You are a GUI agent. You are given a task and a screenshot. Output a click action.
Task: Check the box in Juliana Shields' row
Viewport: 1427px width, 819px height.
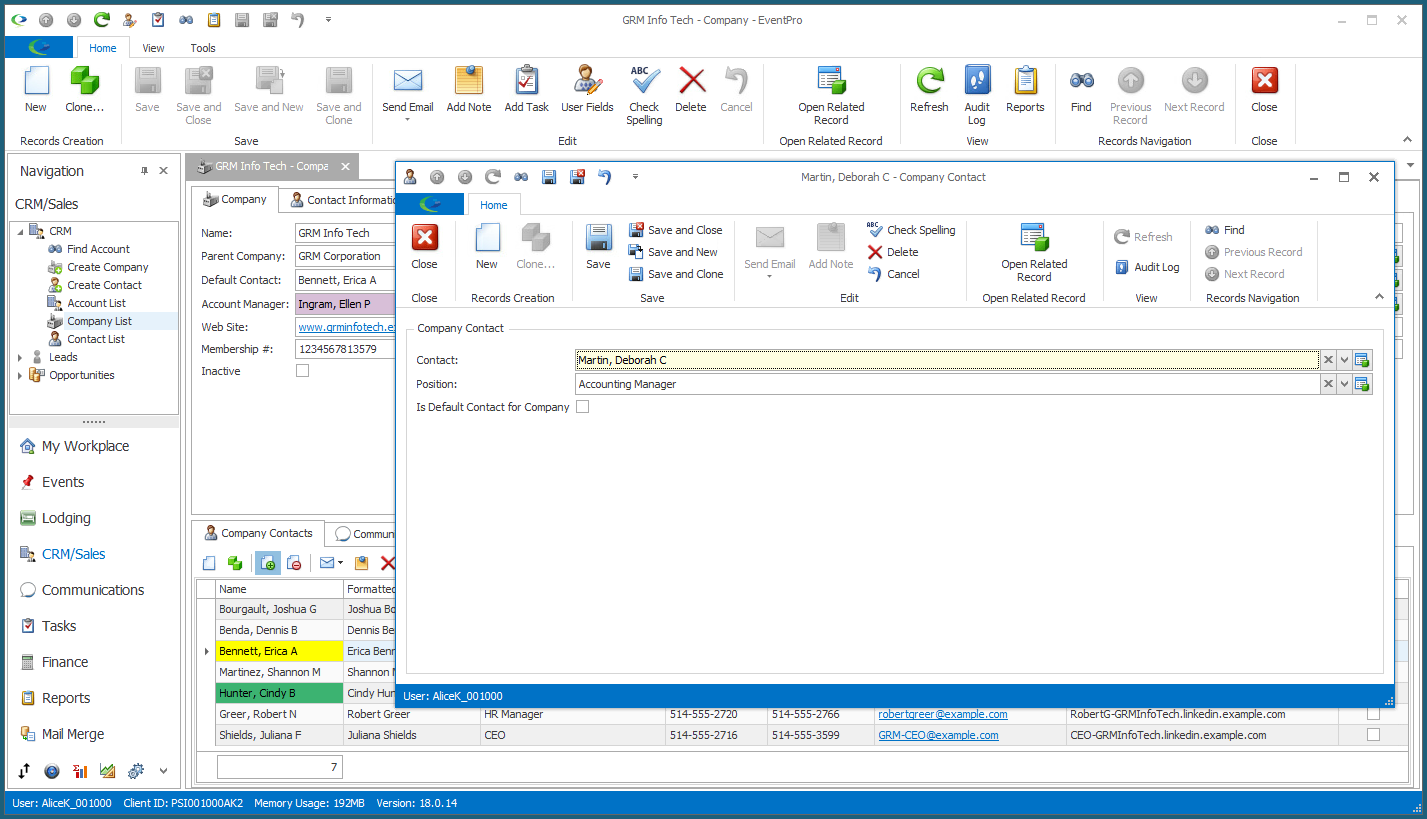coord(1373,735)
